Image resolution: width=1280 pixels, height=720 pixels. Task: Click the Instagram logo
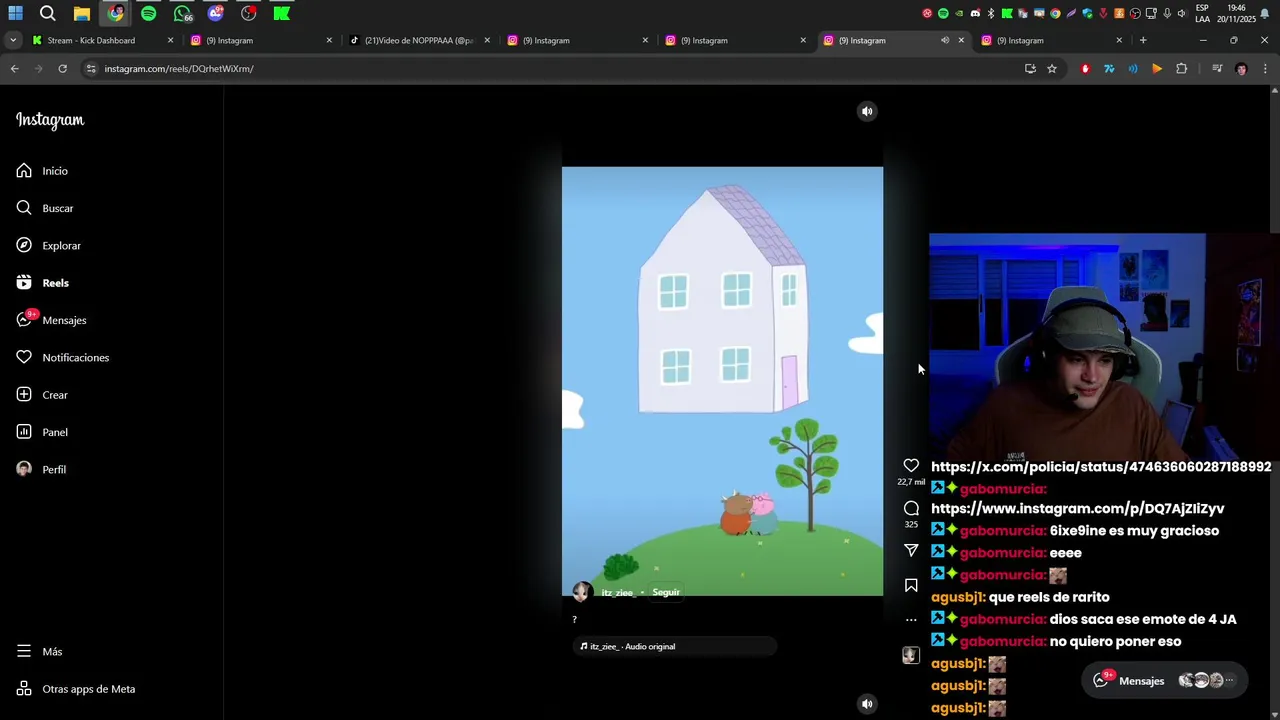[x=50, y=120]
